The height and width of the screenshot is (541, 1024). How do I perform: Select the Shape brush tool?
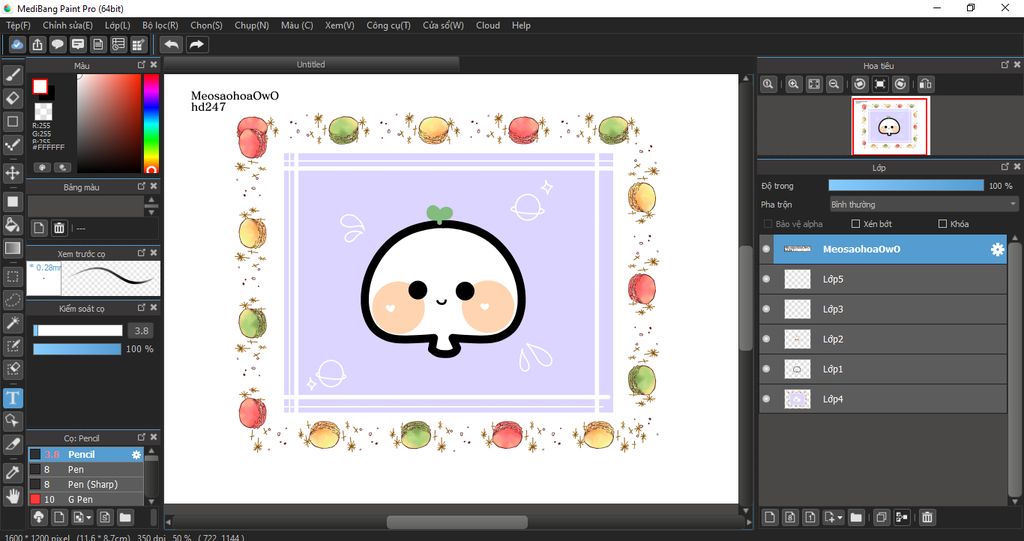coord(12,122)
